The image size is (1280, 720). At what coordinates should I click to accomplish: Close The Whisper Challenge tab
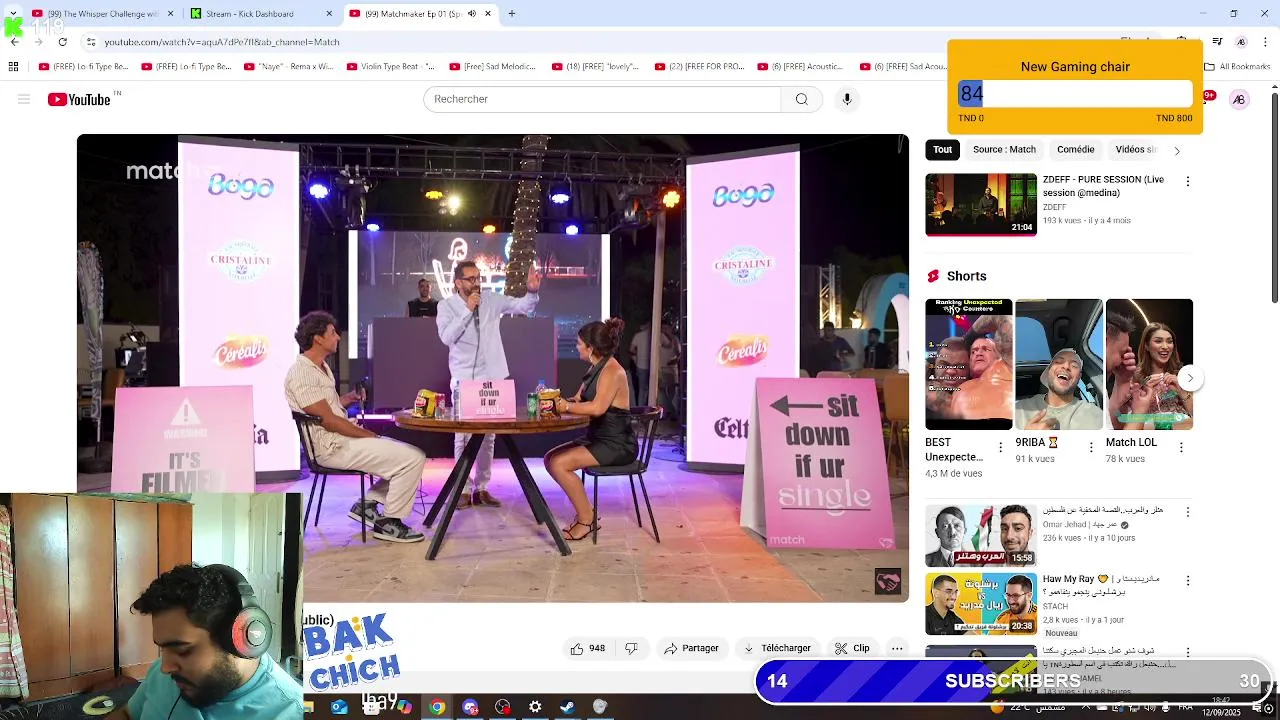click(x=170, y=14)
